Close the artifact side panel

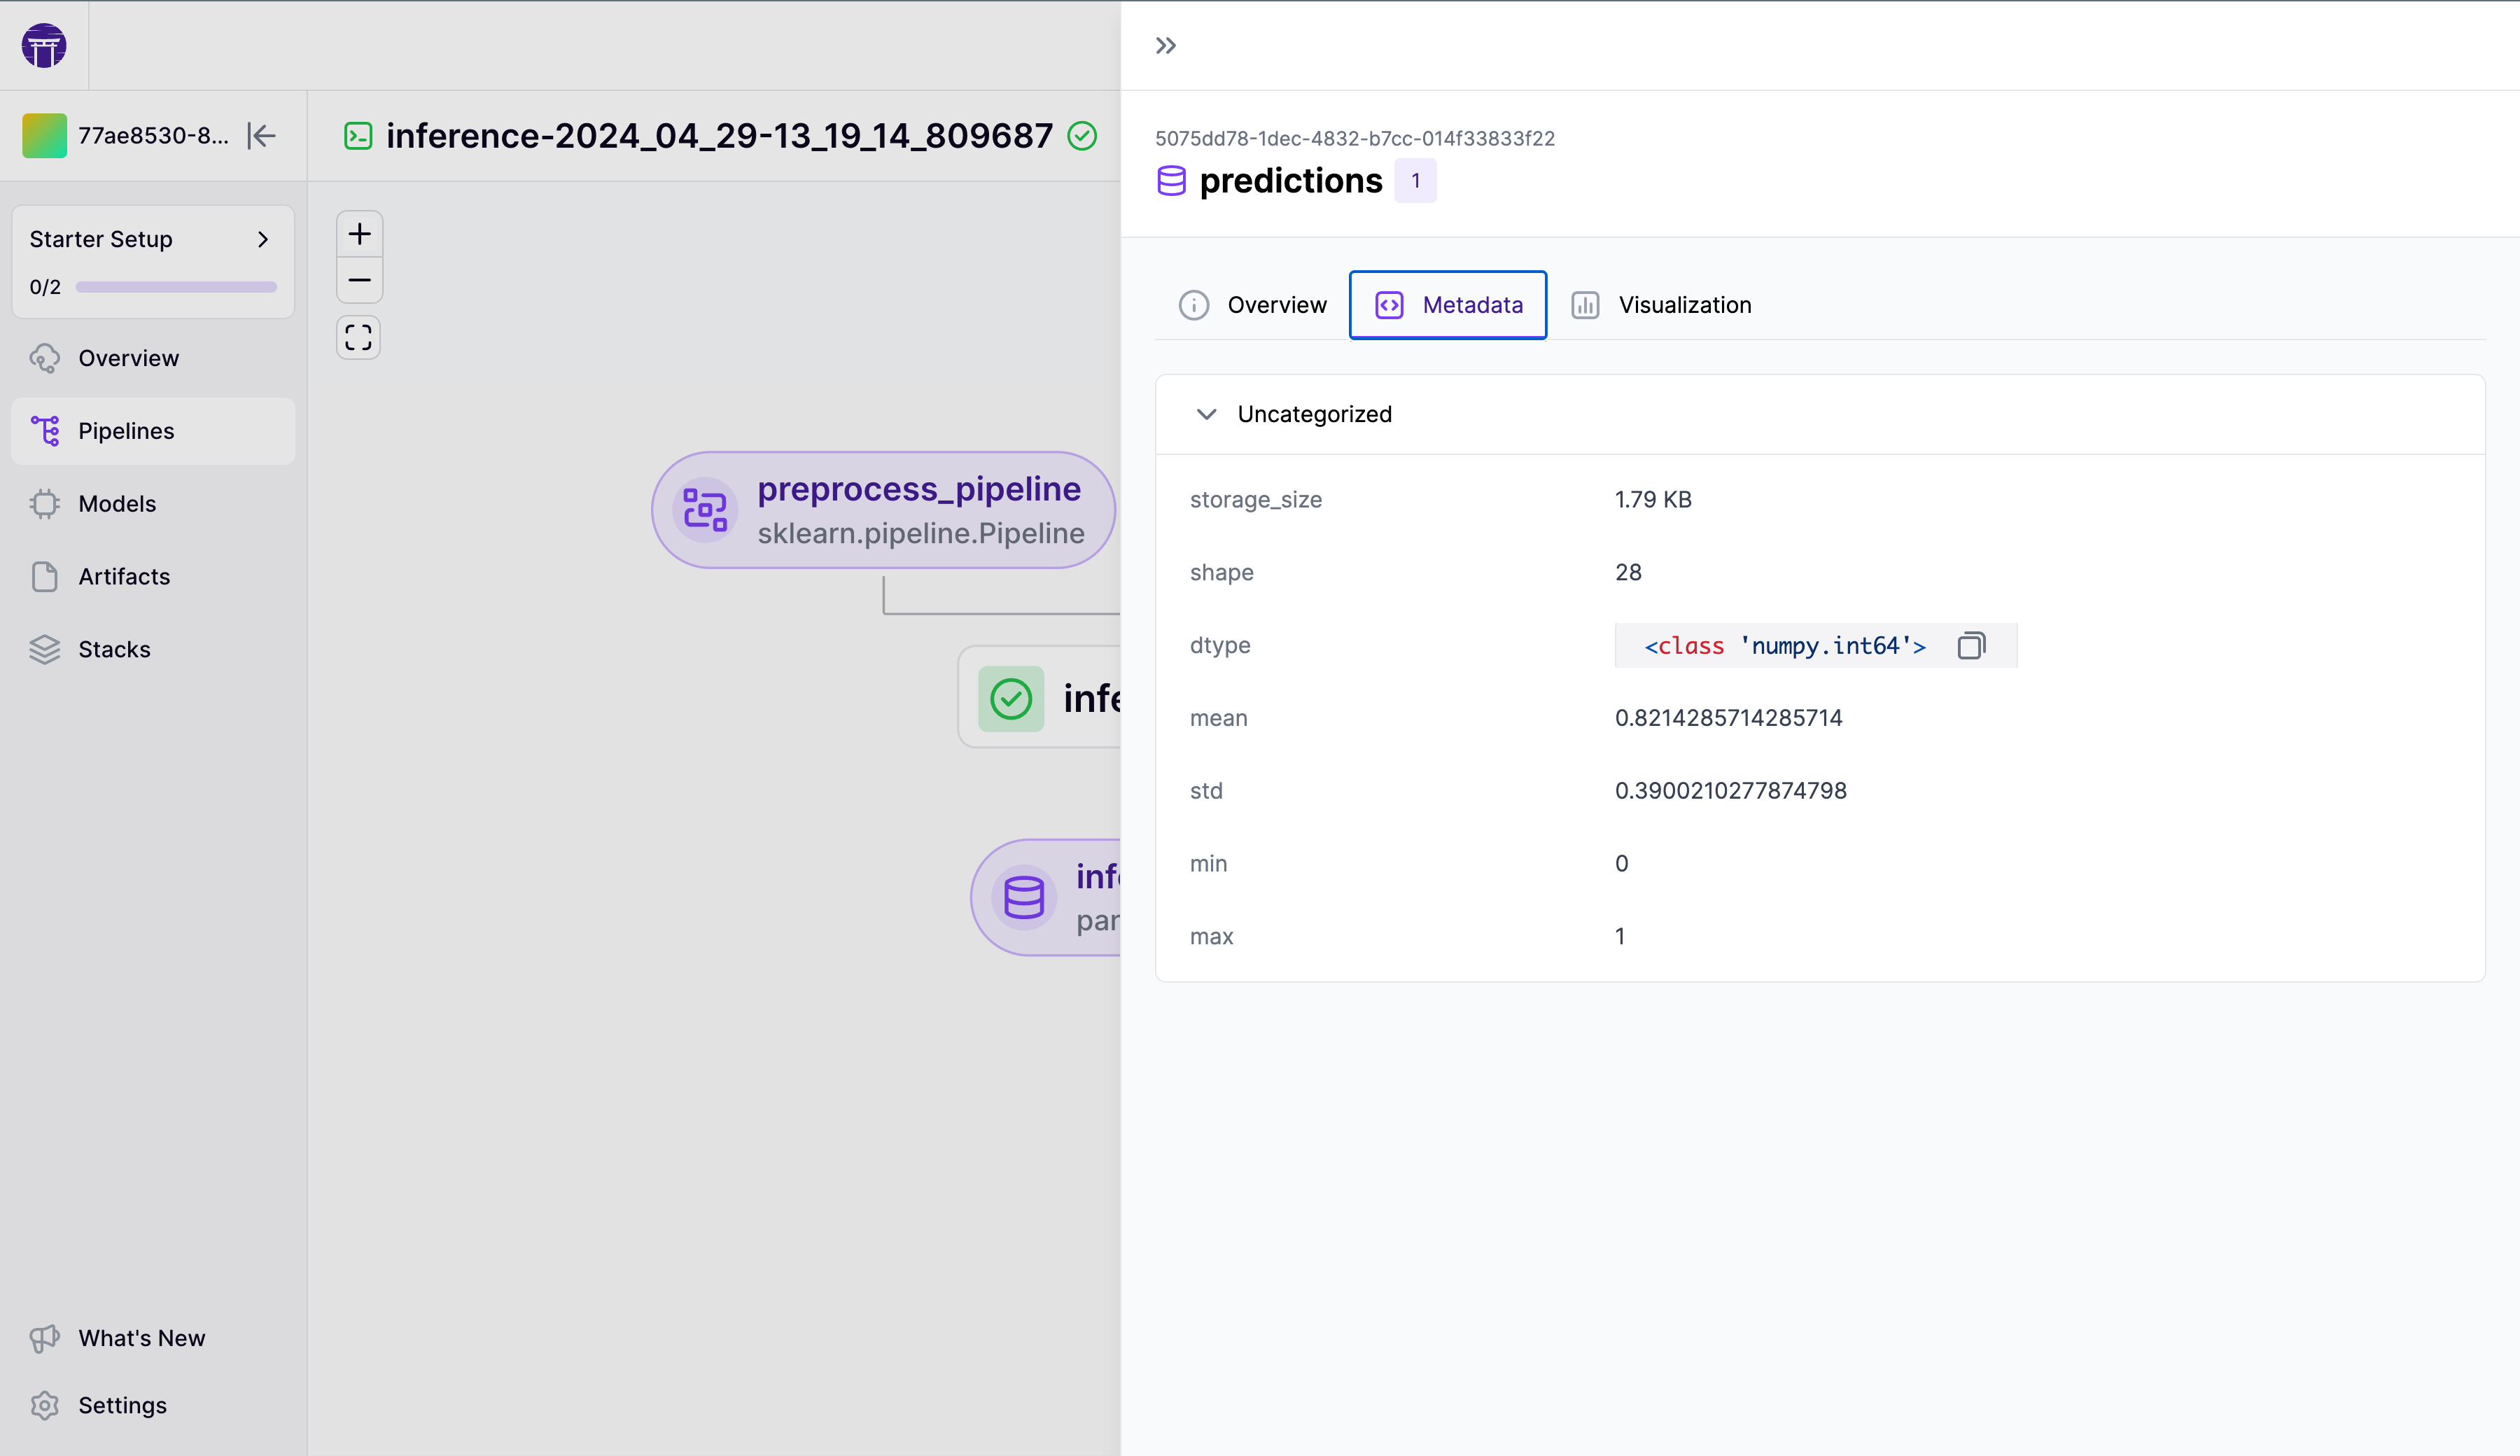click(1166, 45)
